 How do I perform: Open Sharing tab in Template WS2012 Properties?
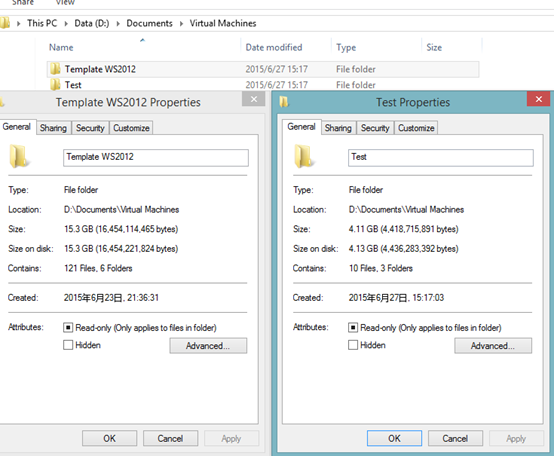pyautogui.click(x=53, y=128)
